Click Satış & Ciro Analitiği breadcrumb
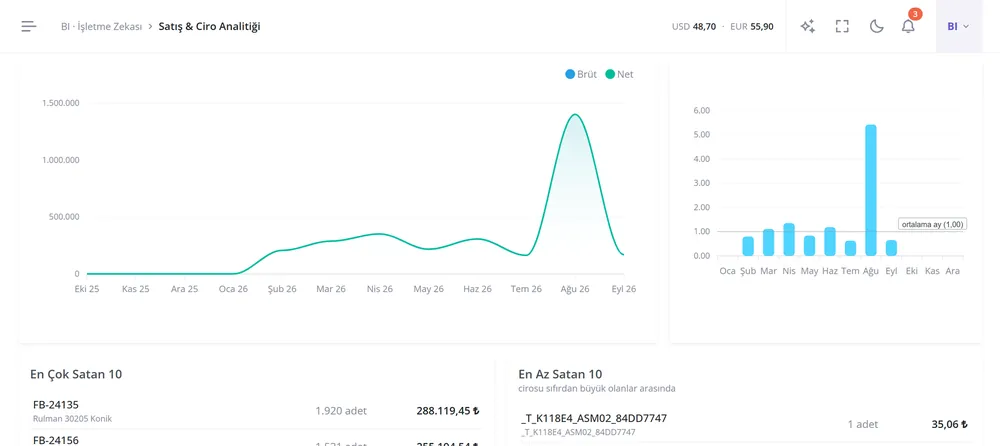 [209, 26]
